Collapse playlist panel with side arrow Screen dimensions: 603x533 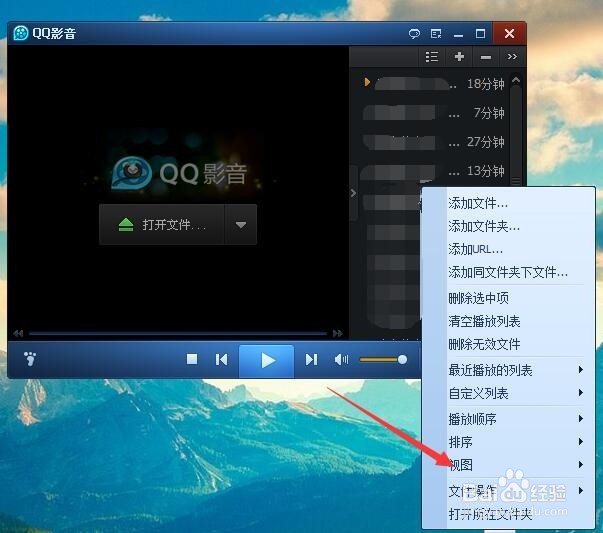353,193
